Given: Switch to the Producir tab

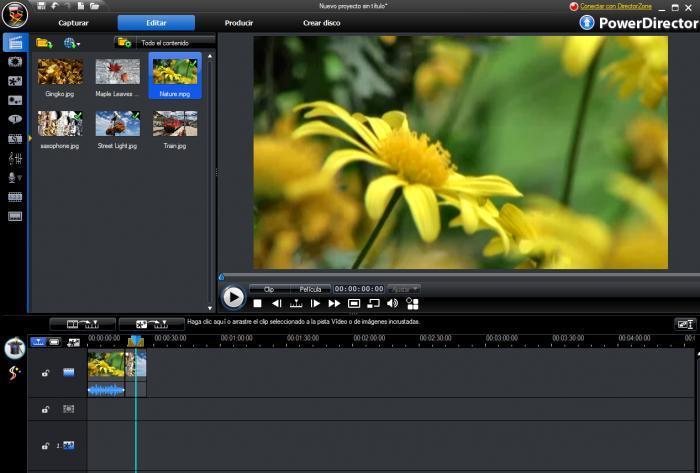Looking at the screenshot, I should (x=238, y=22).
